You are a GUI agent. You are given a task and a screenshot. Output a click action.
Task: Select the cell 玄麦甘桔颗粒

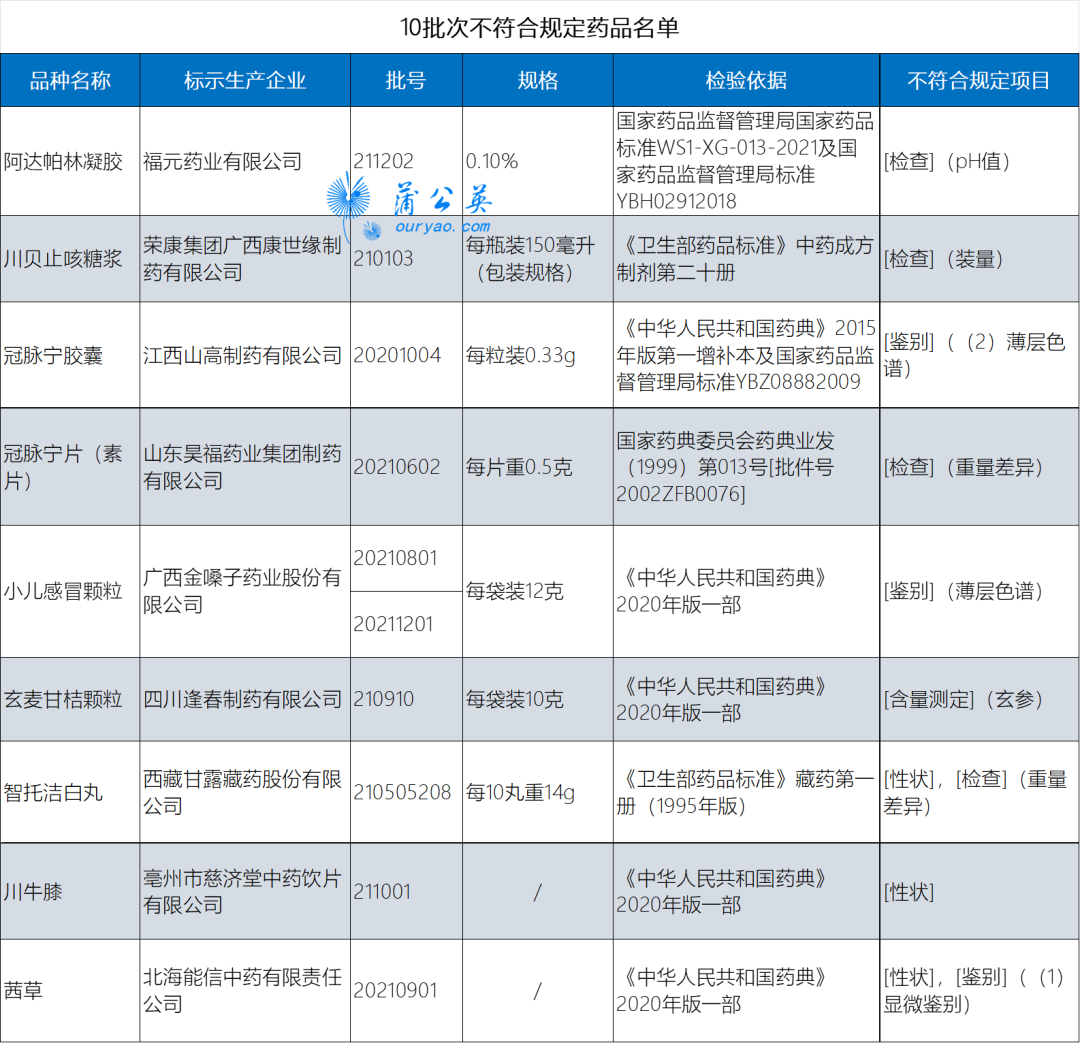coord(70,699)
